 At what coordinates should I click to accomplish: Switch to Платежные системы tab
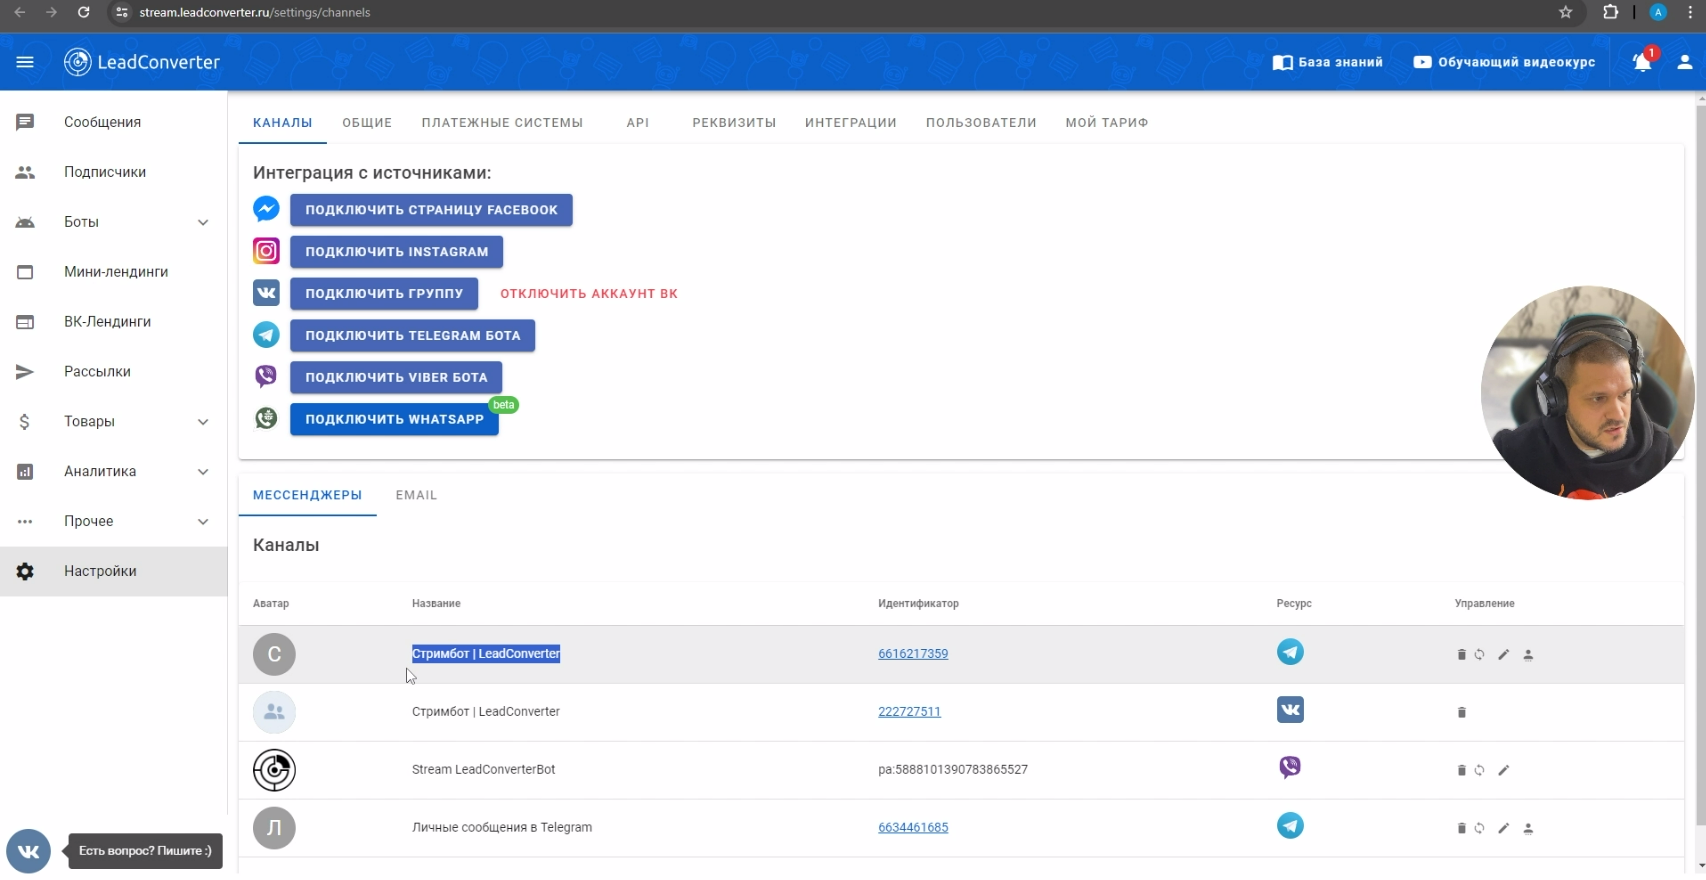502,123
